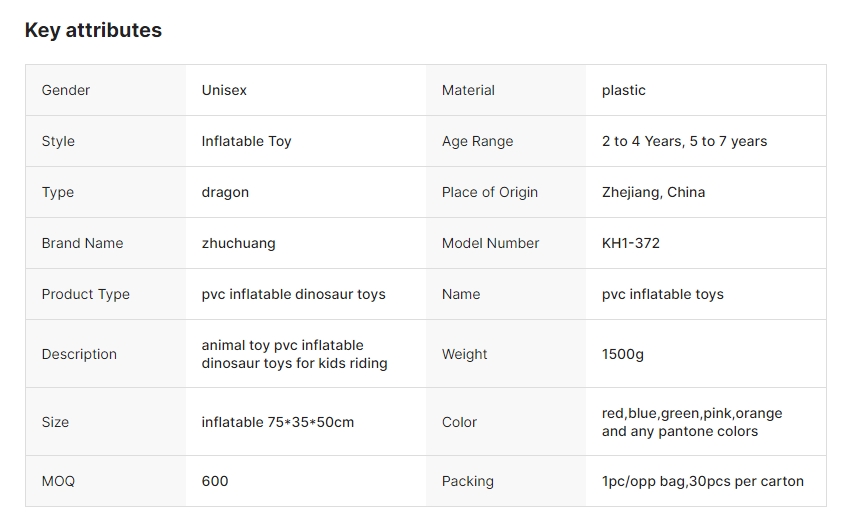
Task: Select the Place of Origin label
Action: (490, 192)
